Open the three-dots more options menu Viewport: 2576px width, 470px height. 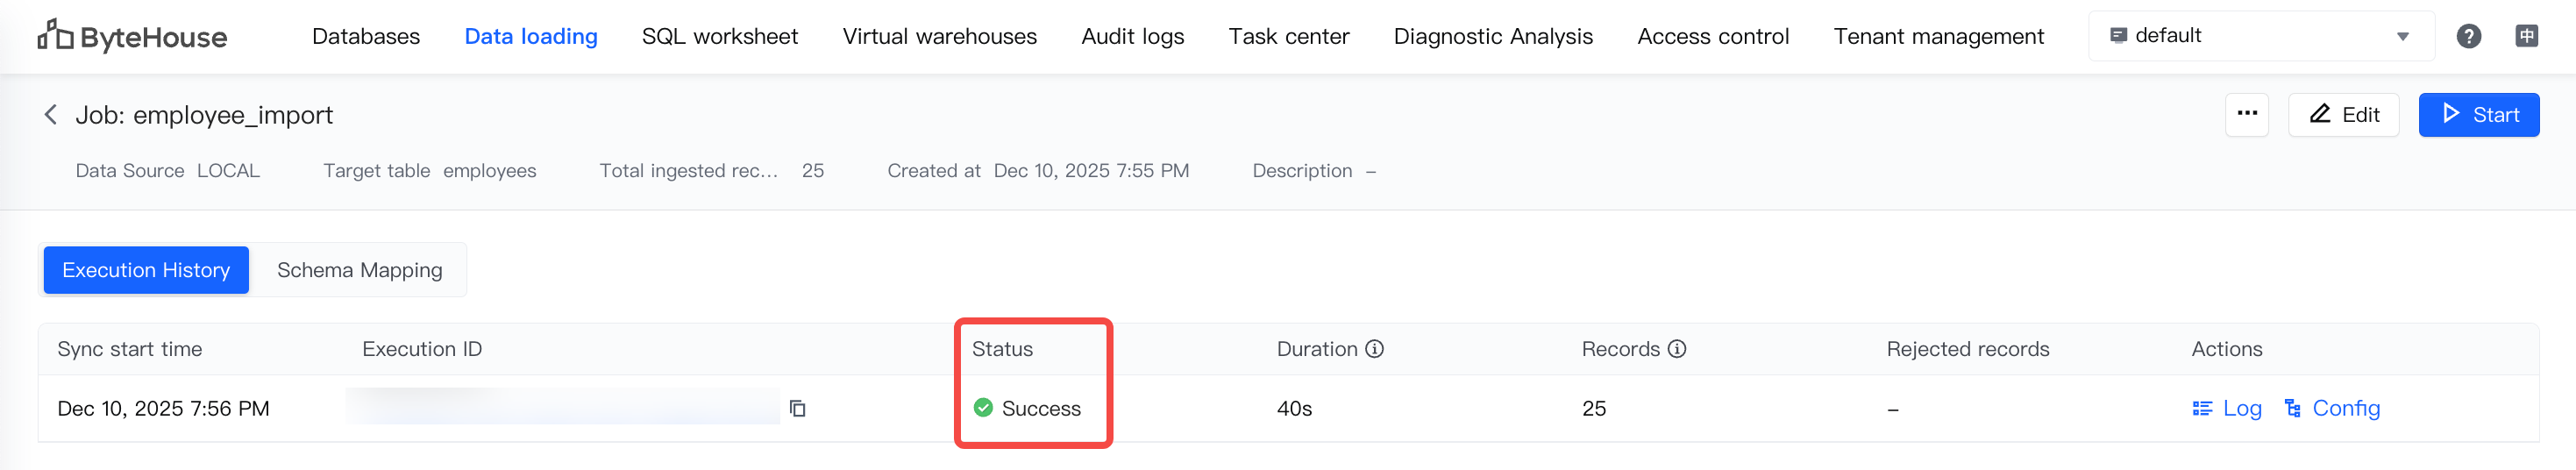[x=2247, y=114]
